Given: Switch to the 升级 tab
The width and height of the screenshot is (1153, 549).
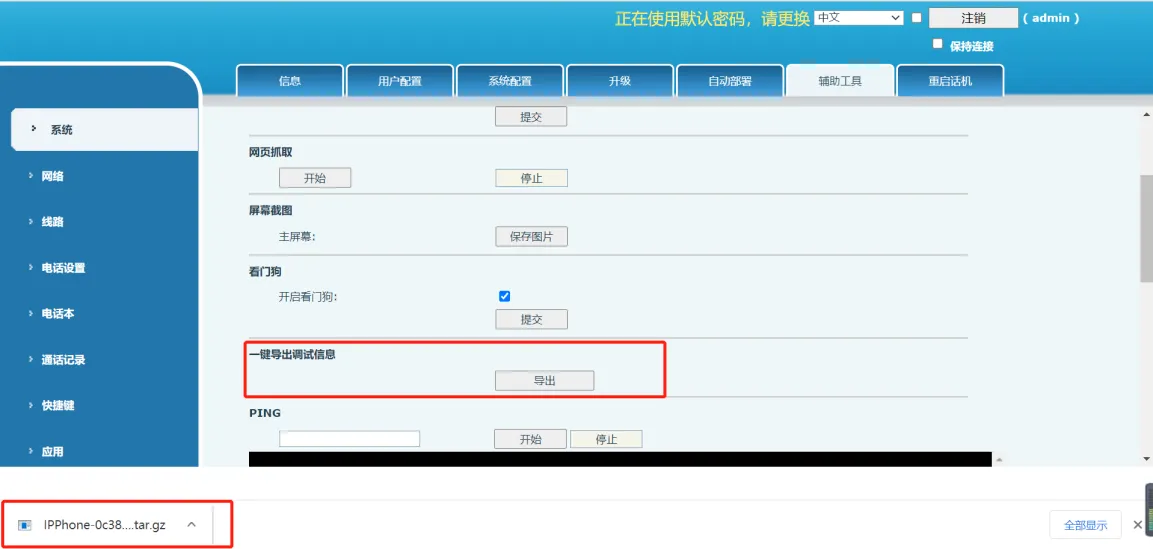Looking at the screenshot, I should [x=620, y=81].
